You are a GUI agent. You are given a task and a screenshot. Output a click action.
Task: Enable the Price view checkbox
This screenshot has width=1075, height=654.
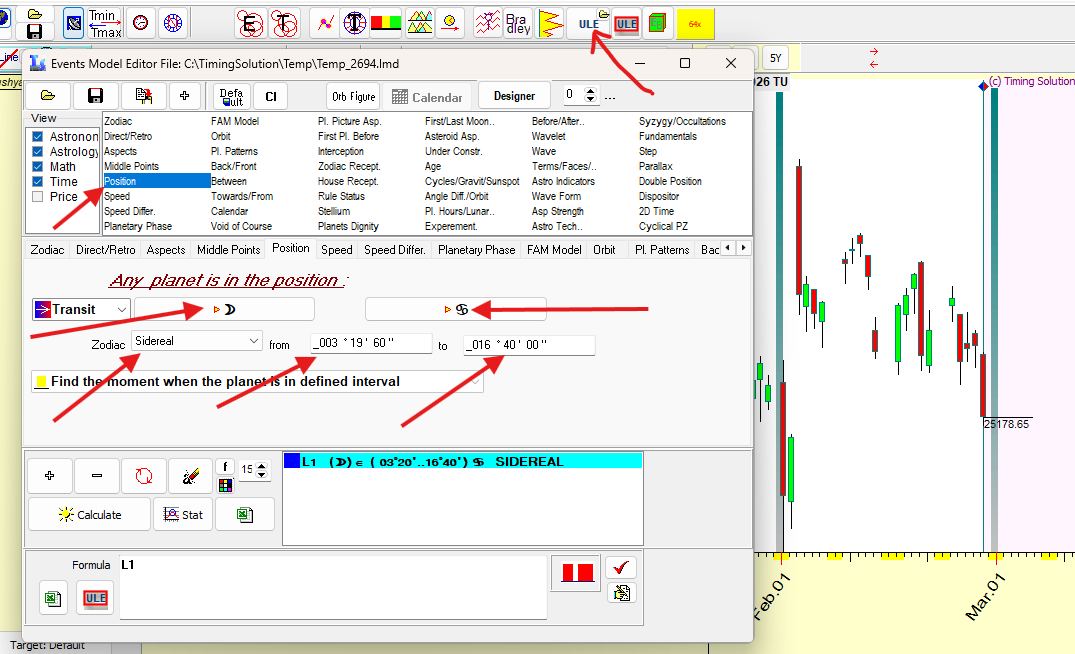(x=38, y=197)
